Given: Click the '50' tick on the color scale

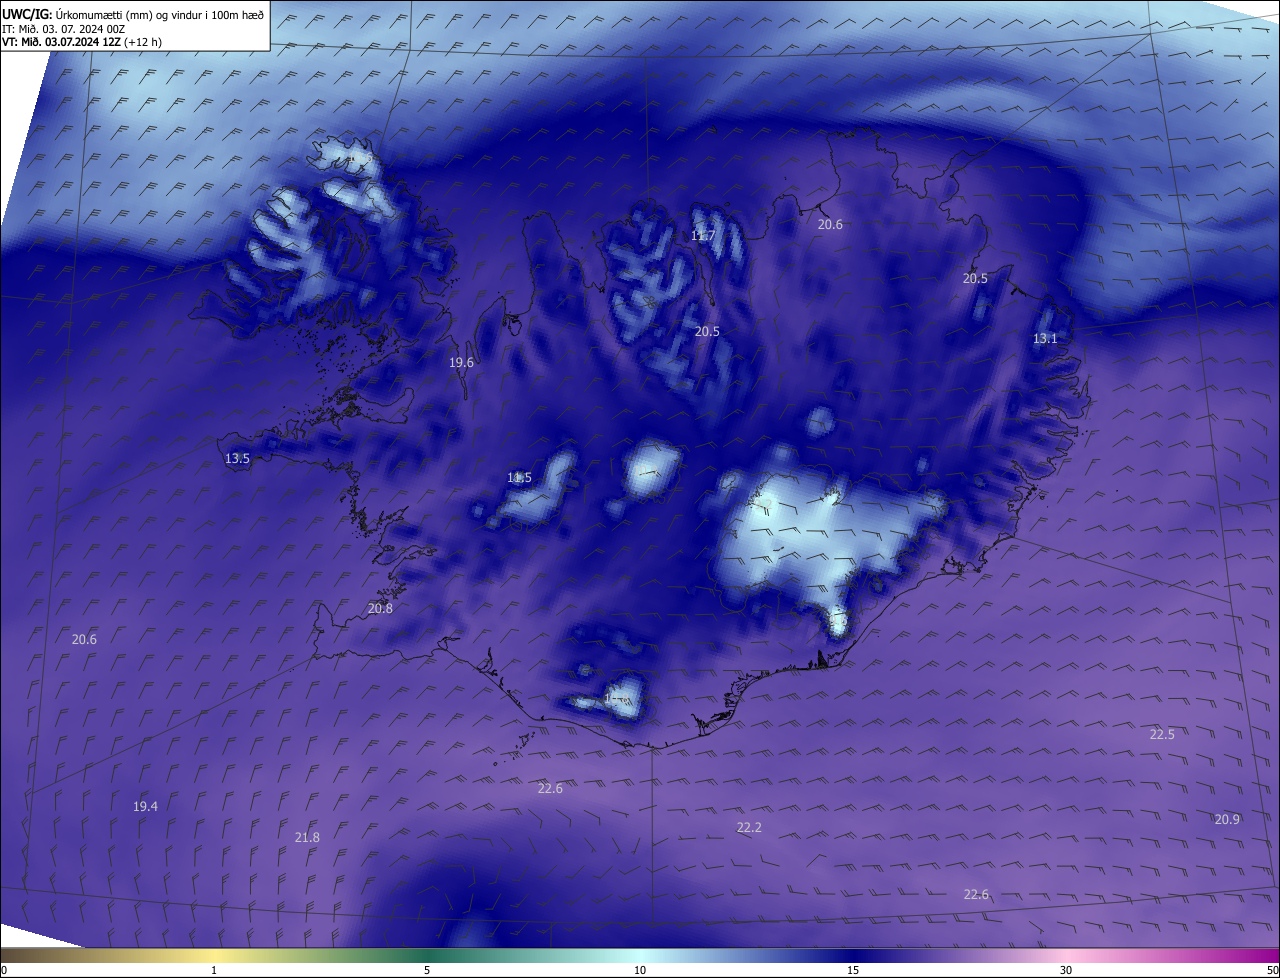Looking at the screenshot, I should [x=1272, y=970].
